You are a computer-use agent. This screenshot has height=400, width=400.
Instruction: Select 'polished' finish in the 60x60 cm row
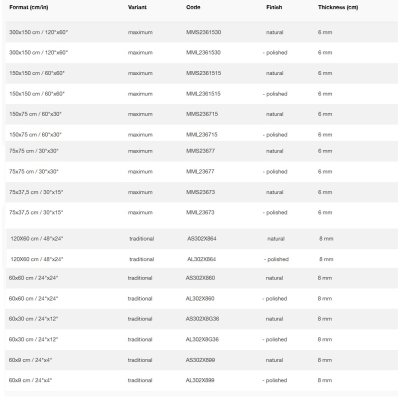pos(275,299)
